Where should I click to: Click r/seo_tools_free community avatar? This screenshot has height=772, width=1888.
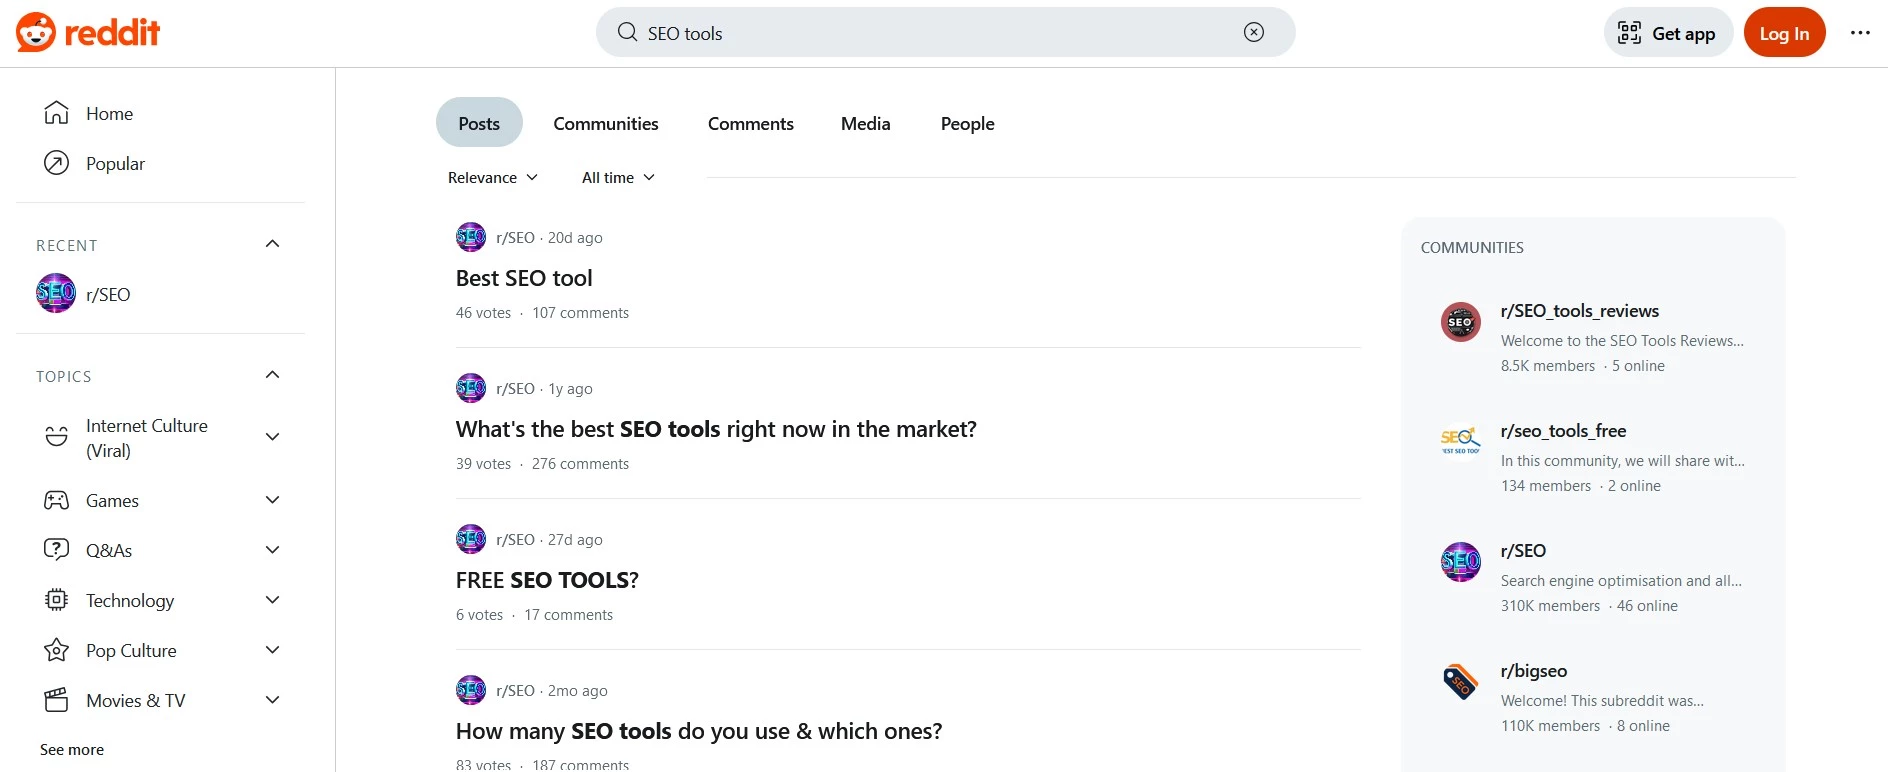click(1461, 442)
